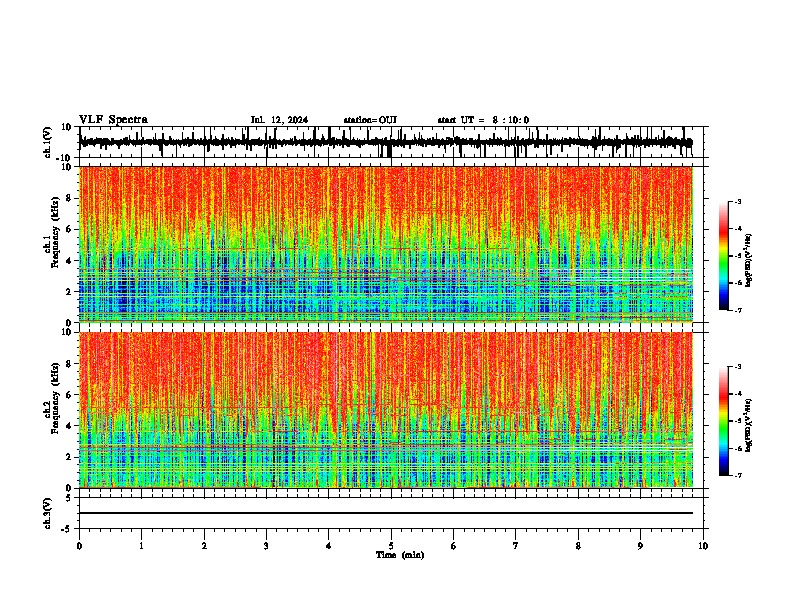The height and width of the screenshot is (612, 792).
Task: Click the ch.2 spectrogram color bar
Action: coord(724,421)
